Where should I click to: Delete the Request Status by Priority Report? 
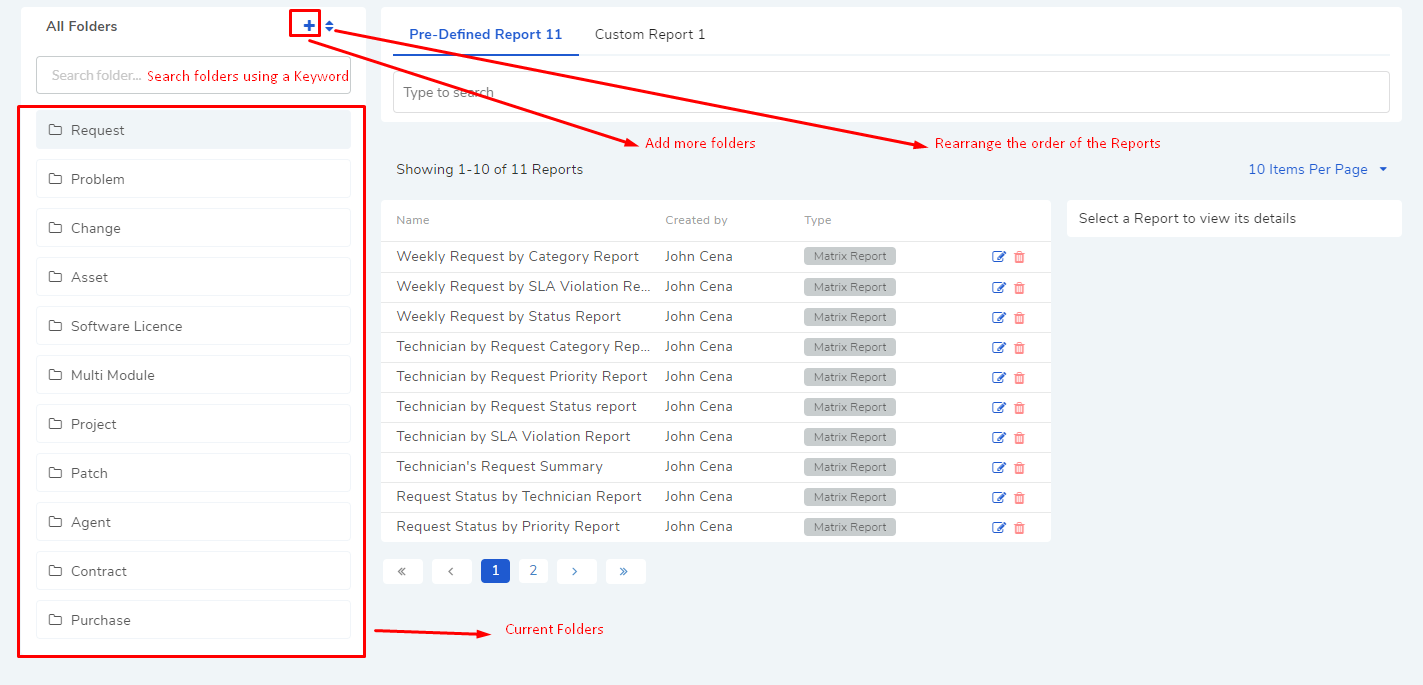pos(1019,527)
